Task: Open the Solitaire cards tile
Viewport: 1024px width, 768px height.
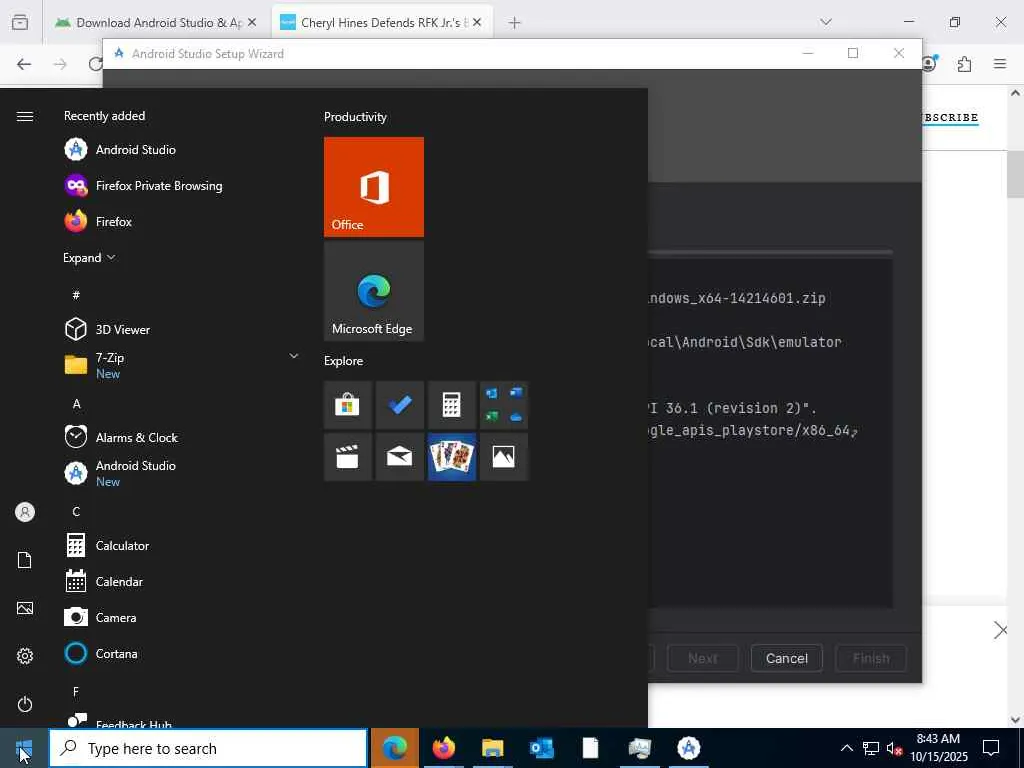Action: [x=451, y=456]
